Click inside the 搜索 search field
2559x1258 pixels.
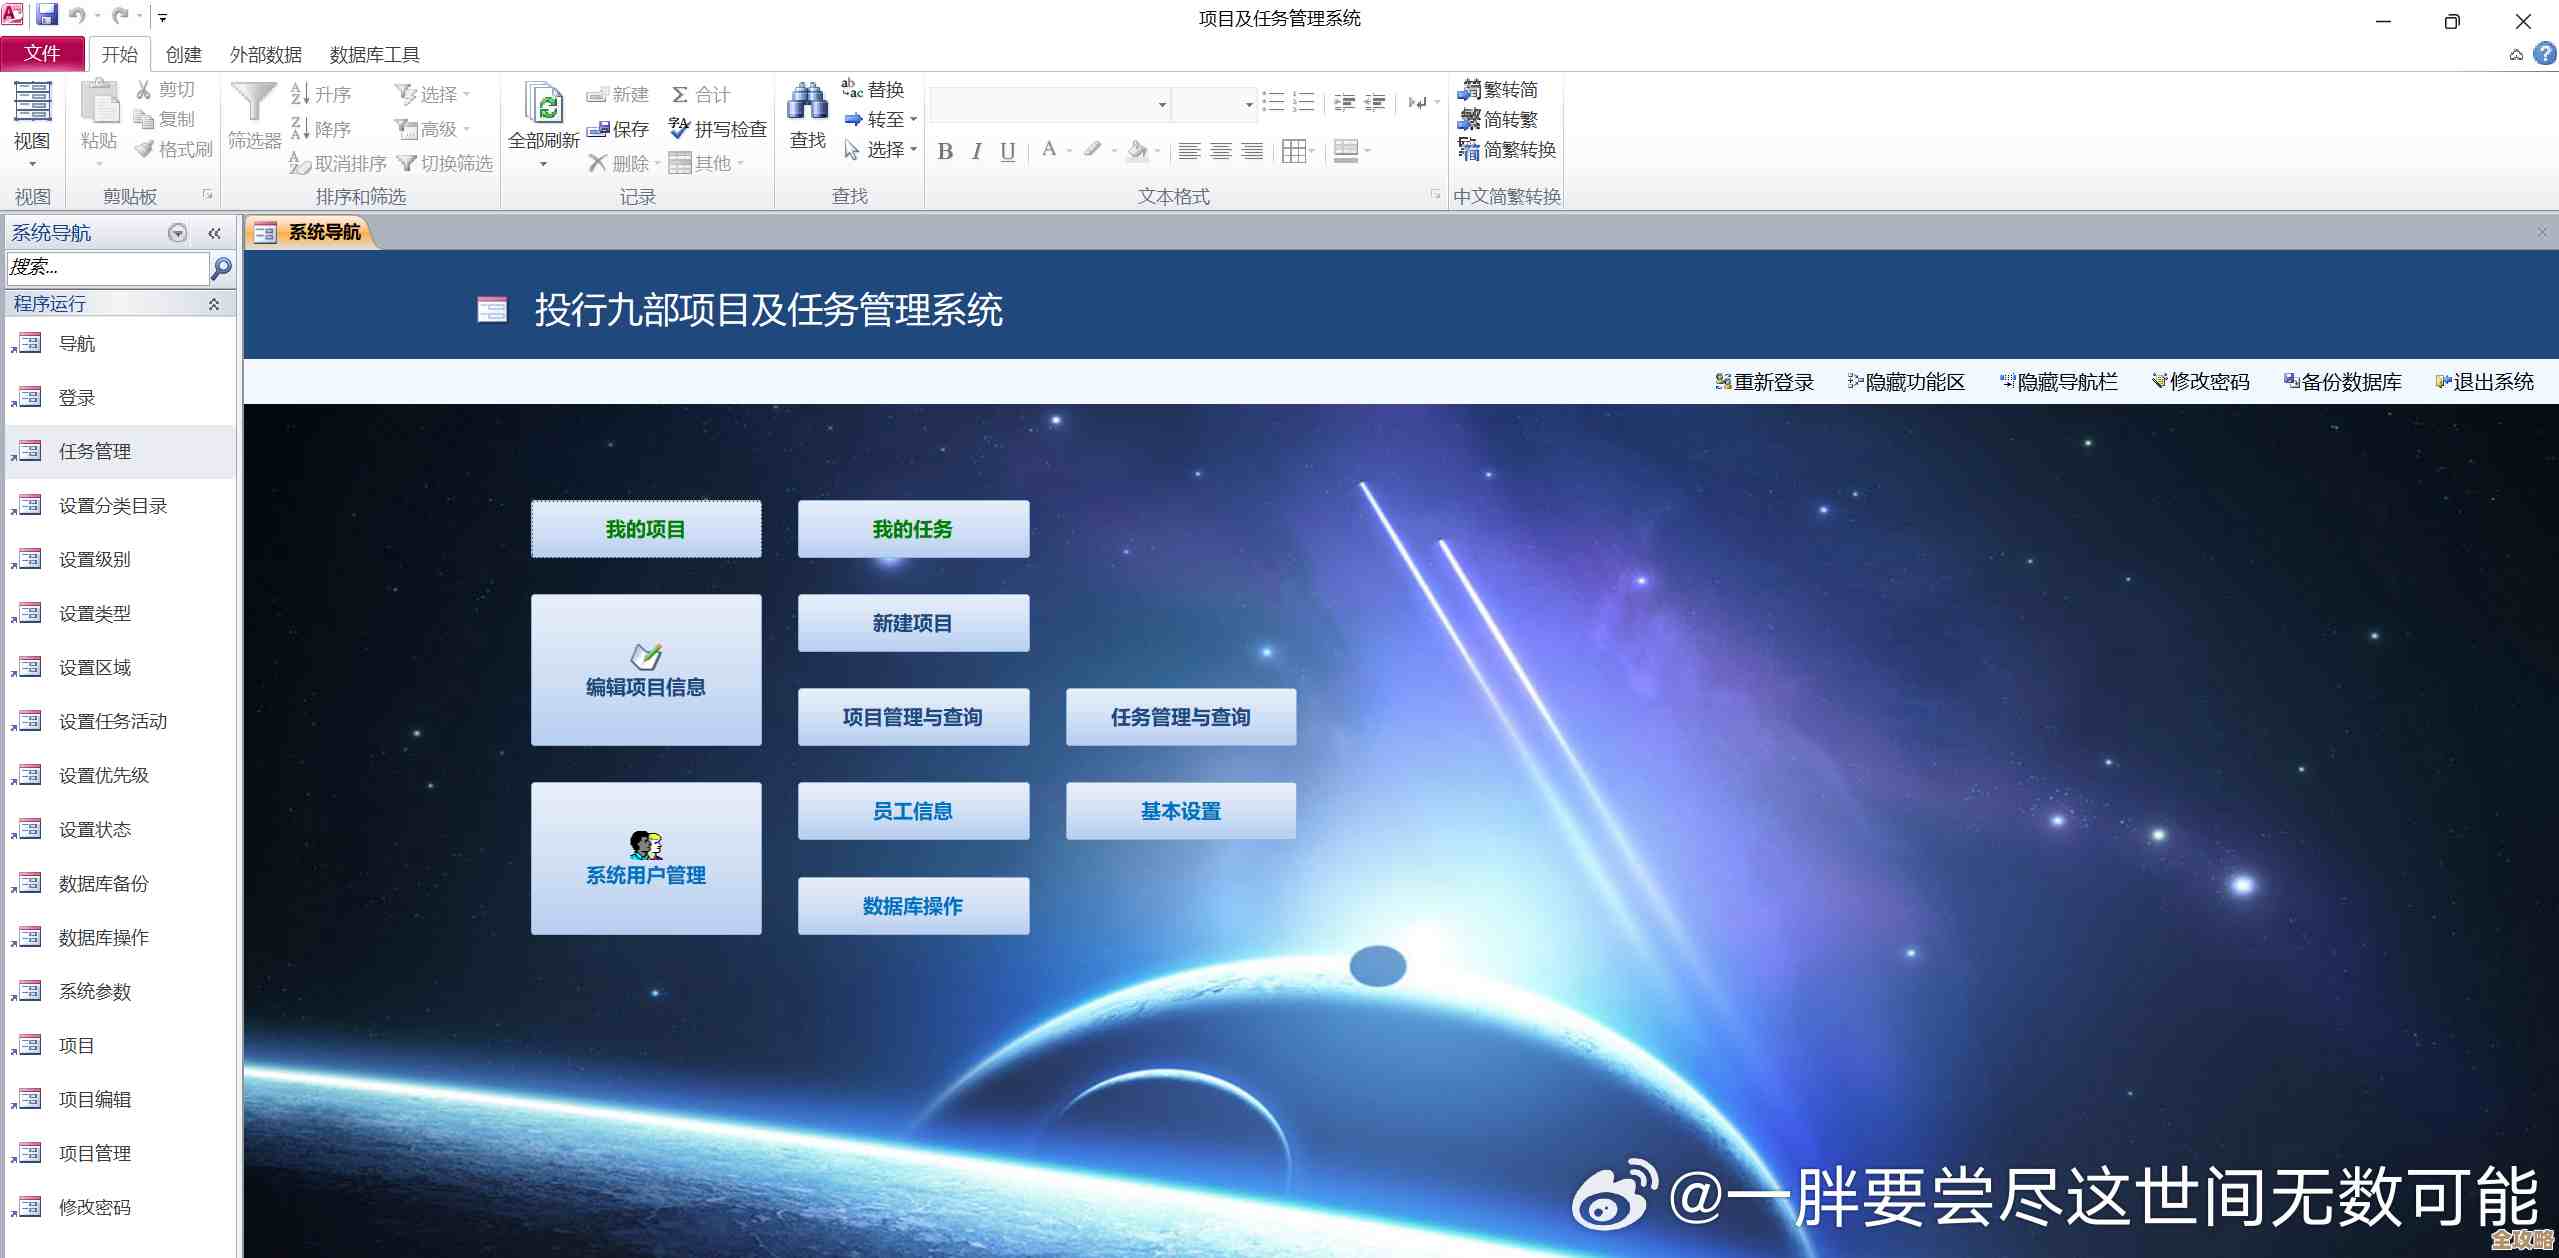[x=105, y=268]
